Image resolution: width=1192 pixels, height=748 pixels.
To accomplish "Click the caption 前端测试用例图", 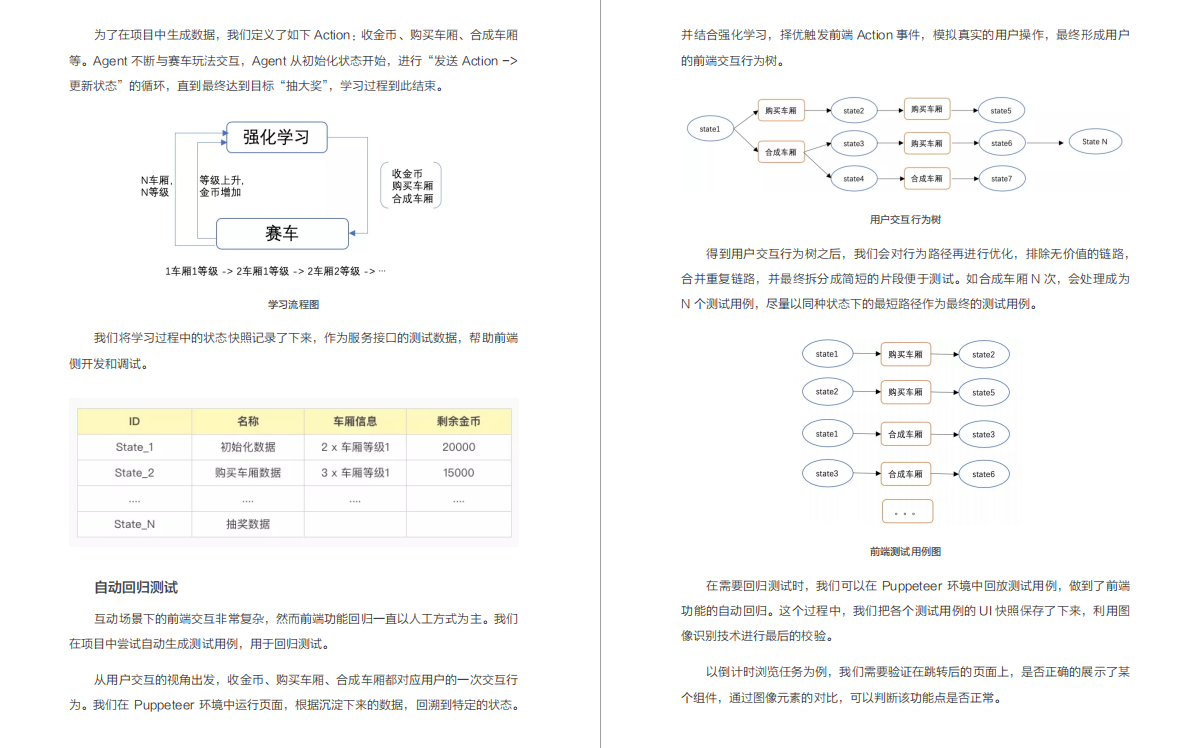I will (905, 551).
